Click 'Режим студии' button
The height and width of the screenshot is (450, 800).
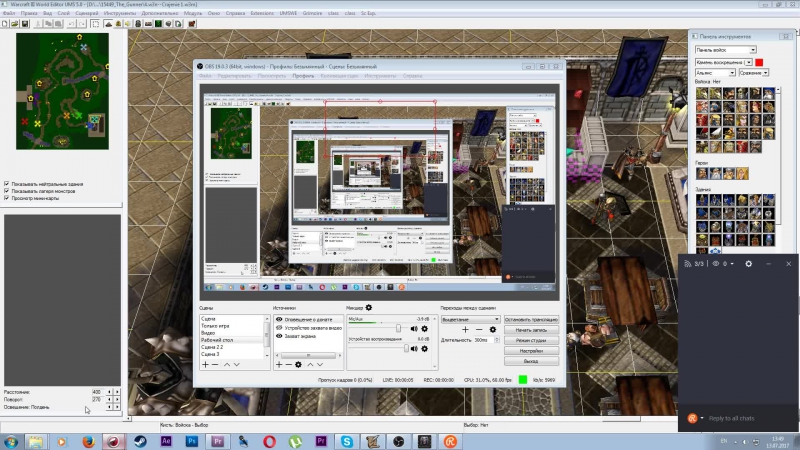[x=531, y=340]
